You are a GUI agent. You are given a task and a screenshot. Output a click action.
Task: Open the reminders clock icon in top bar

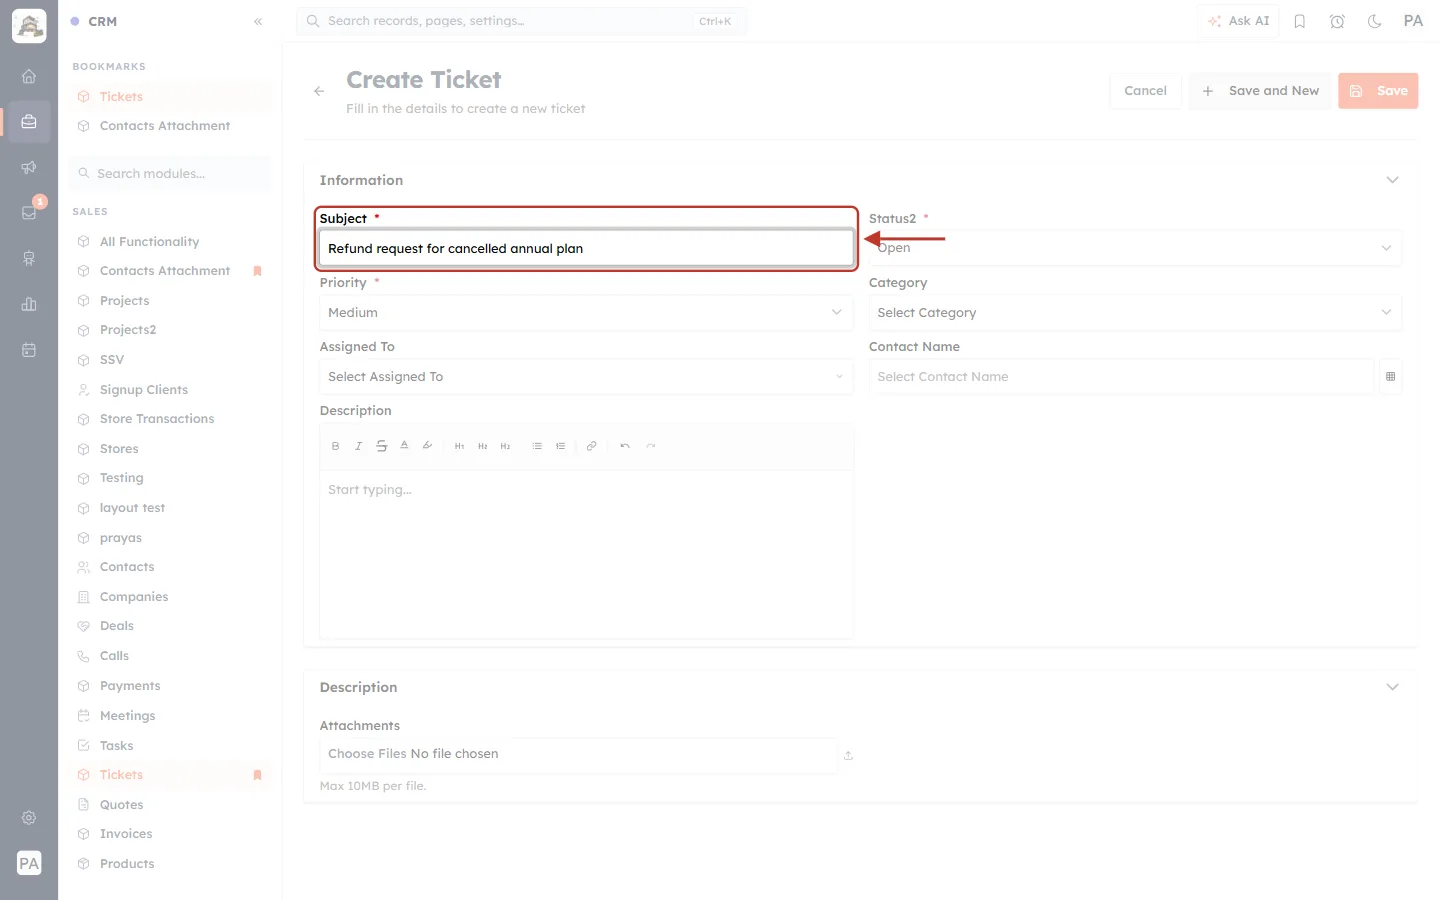pos(1337,21)
